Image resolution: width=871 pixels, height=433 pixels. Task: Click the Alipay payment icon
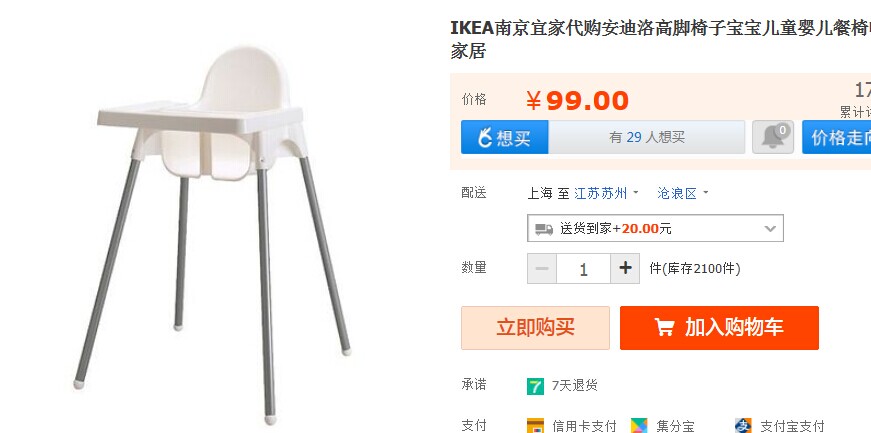click(743, 426)
